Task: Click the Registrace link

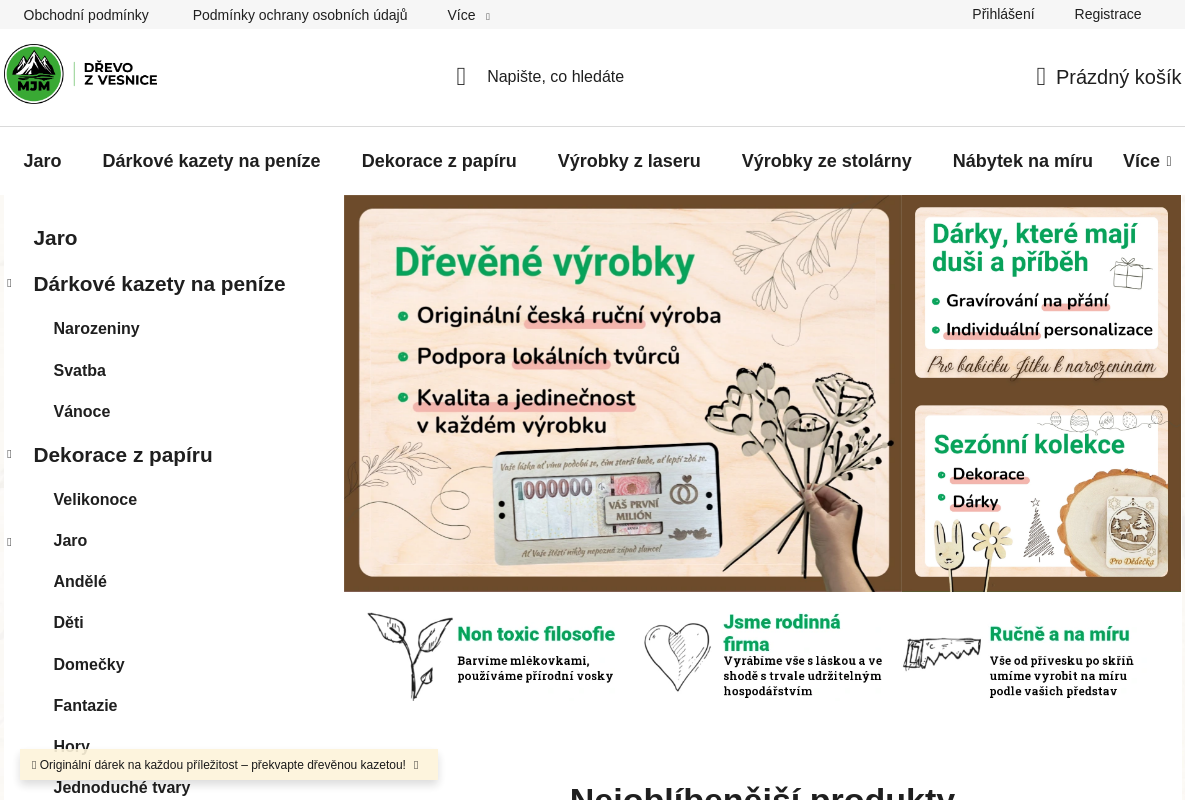Action: point(1108,14)
